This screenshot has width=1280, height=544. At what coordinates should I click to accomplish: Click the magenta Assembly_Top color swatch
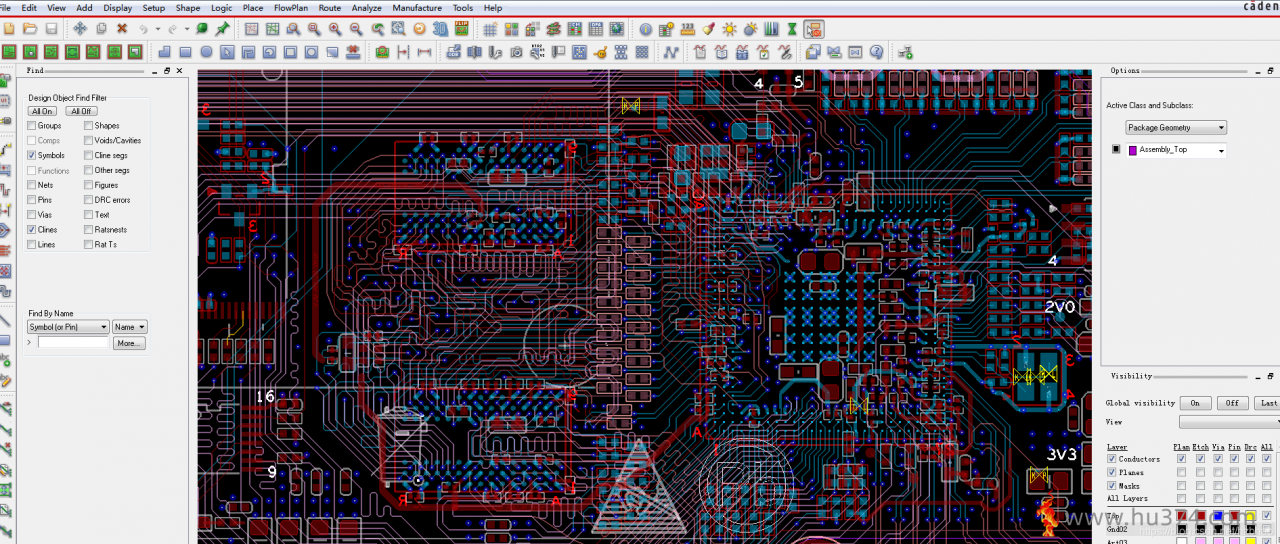[x=1133, y=150]
